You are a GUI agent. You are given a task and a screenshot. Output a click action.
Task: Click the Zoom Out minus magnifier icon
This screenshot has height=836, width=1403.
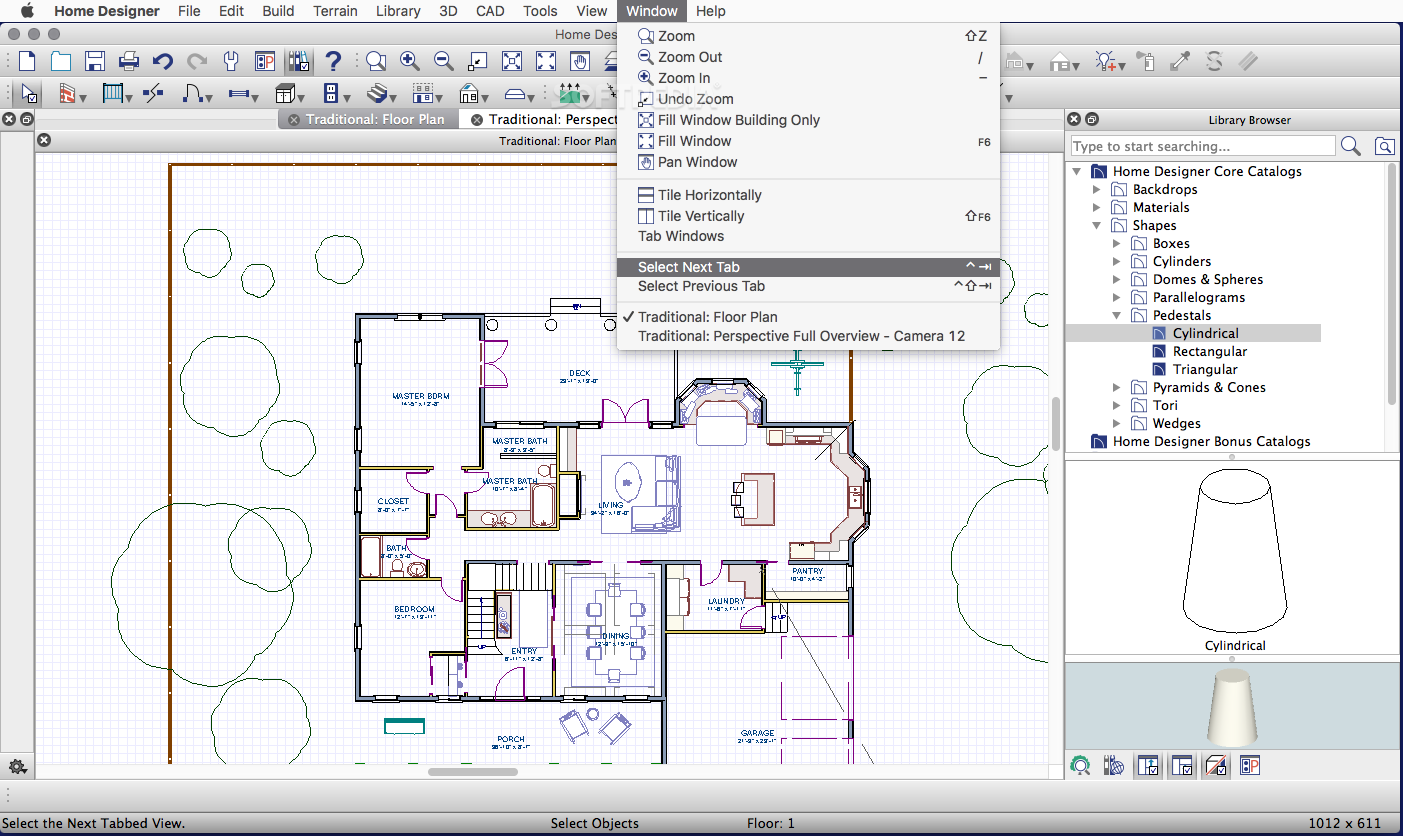tap(444, 61)
